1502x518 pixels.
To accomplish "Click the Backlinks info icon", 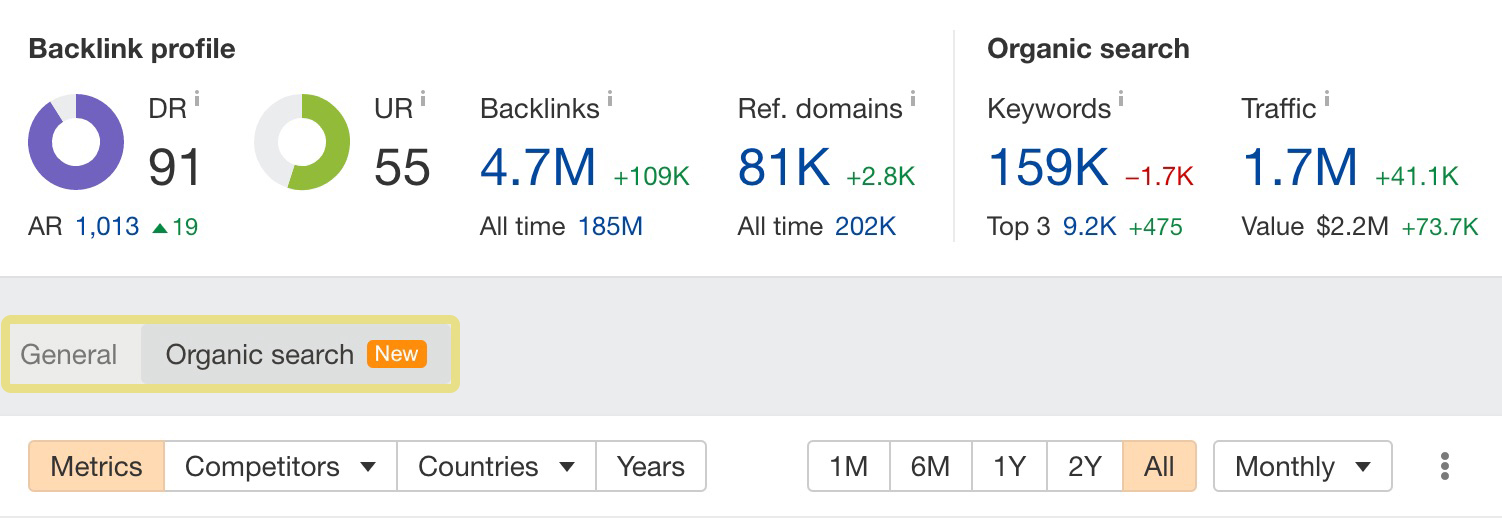I will tap(610, 98).
